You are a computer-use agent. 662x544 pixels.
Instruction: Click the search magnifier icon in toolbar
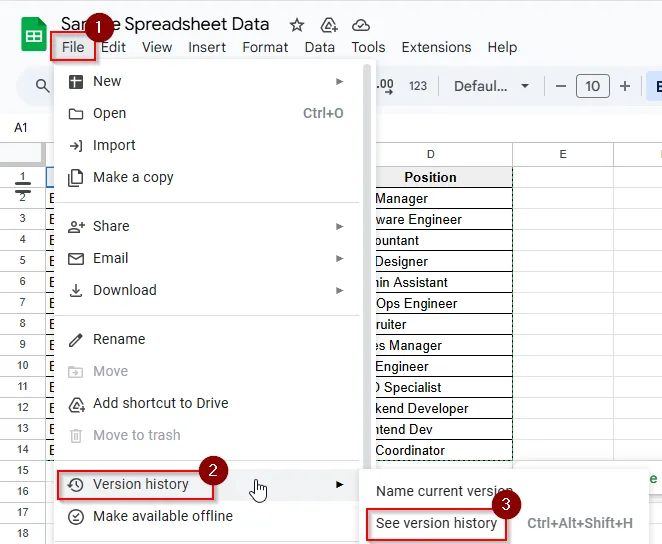pos(42,86)
